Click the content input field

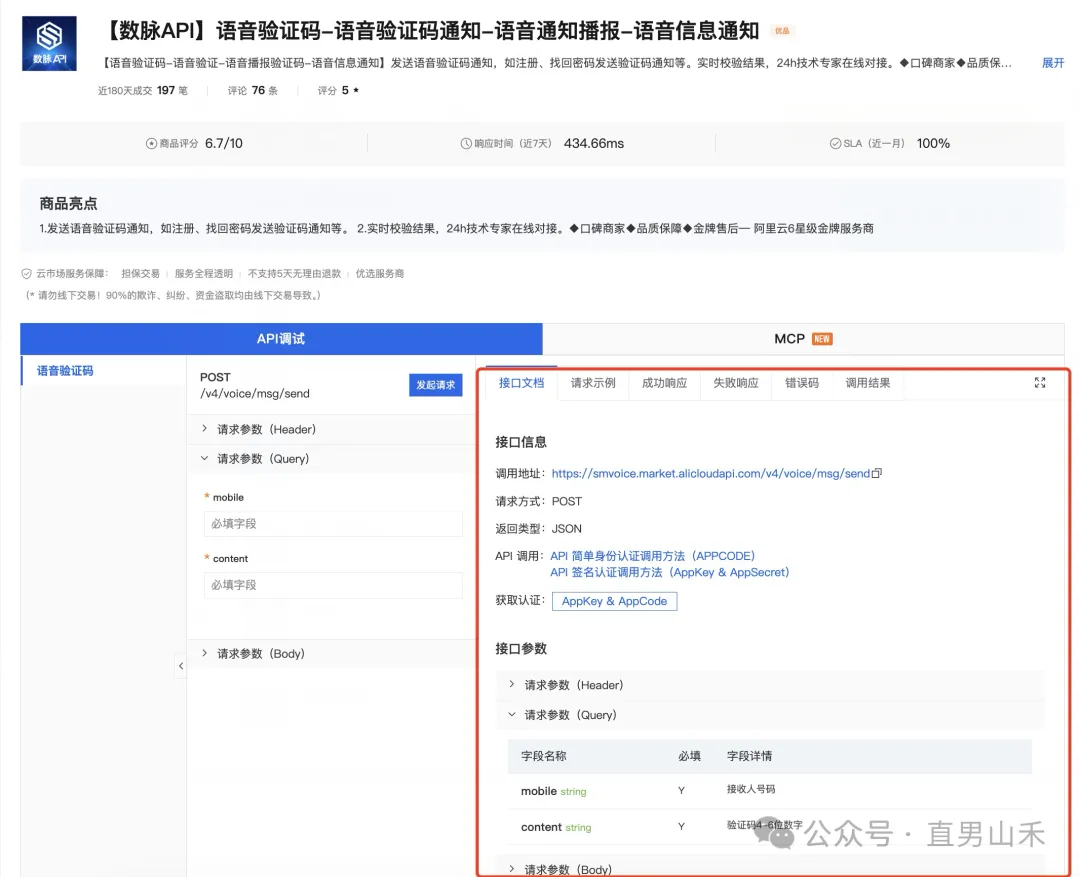(x=333, y=585)
